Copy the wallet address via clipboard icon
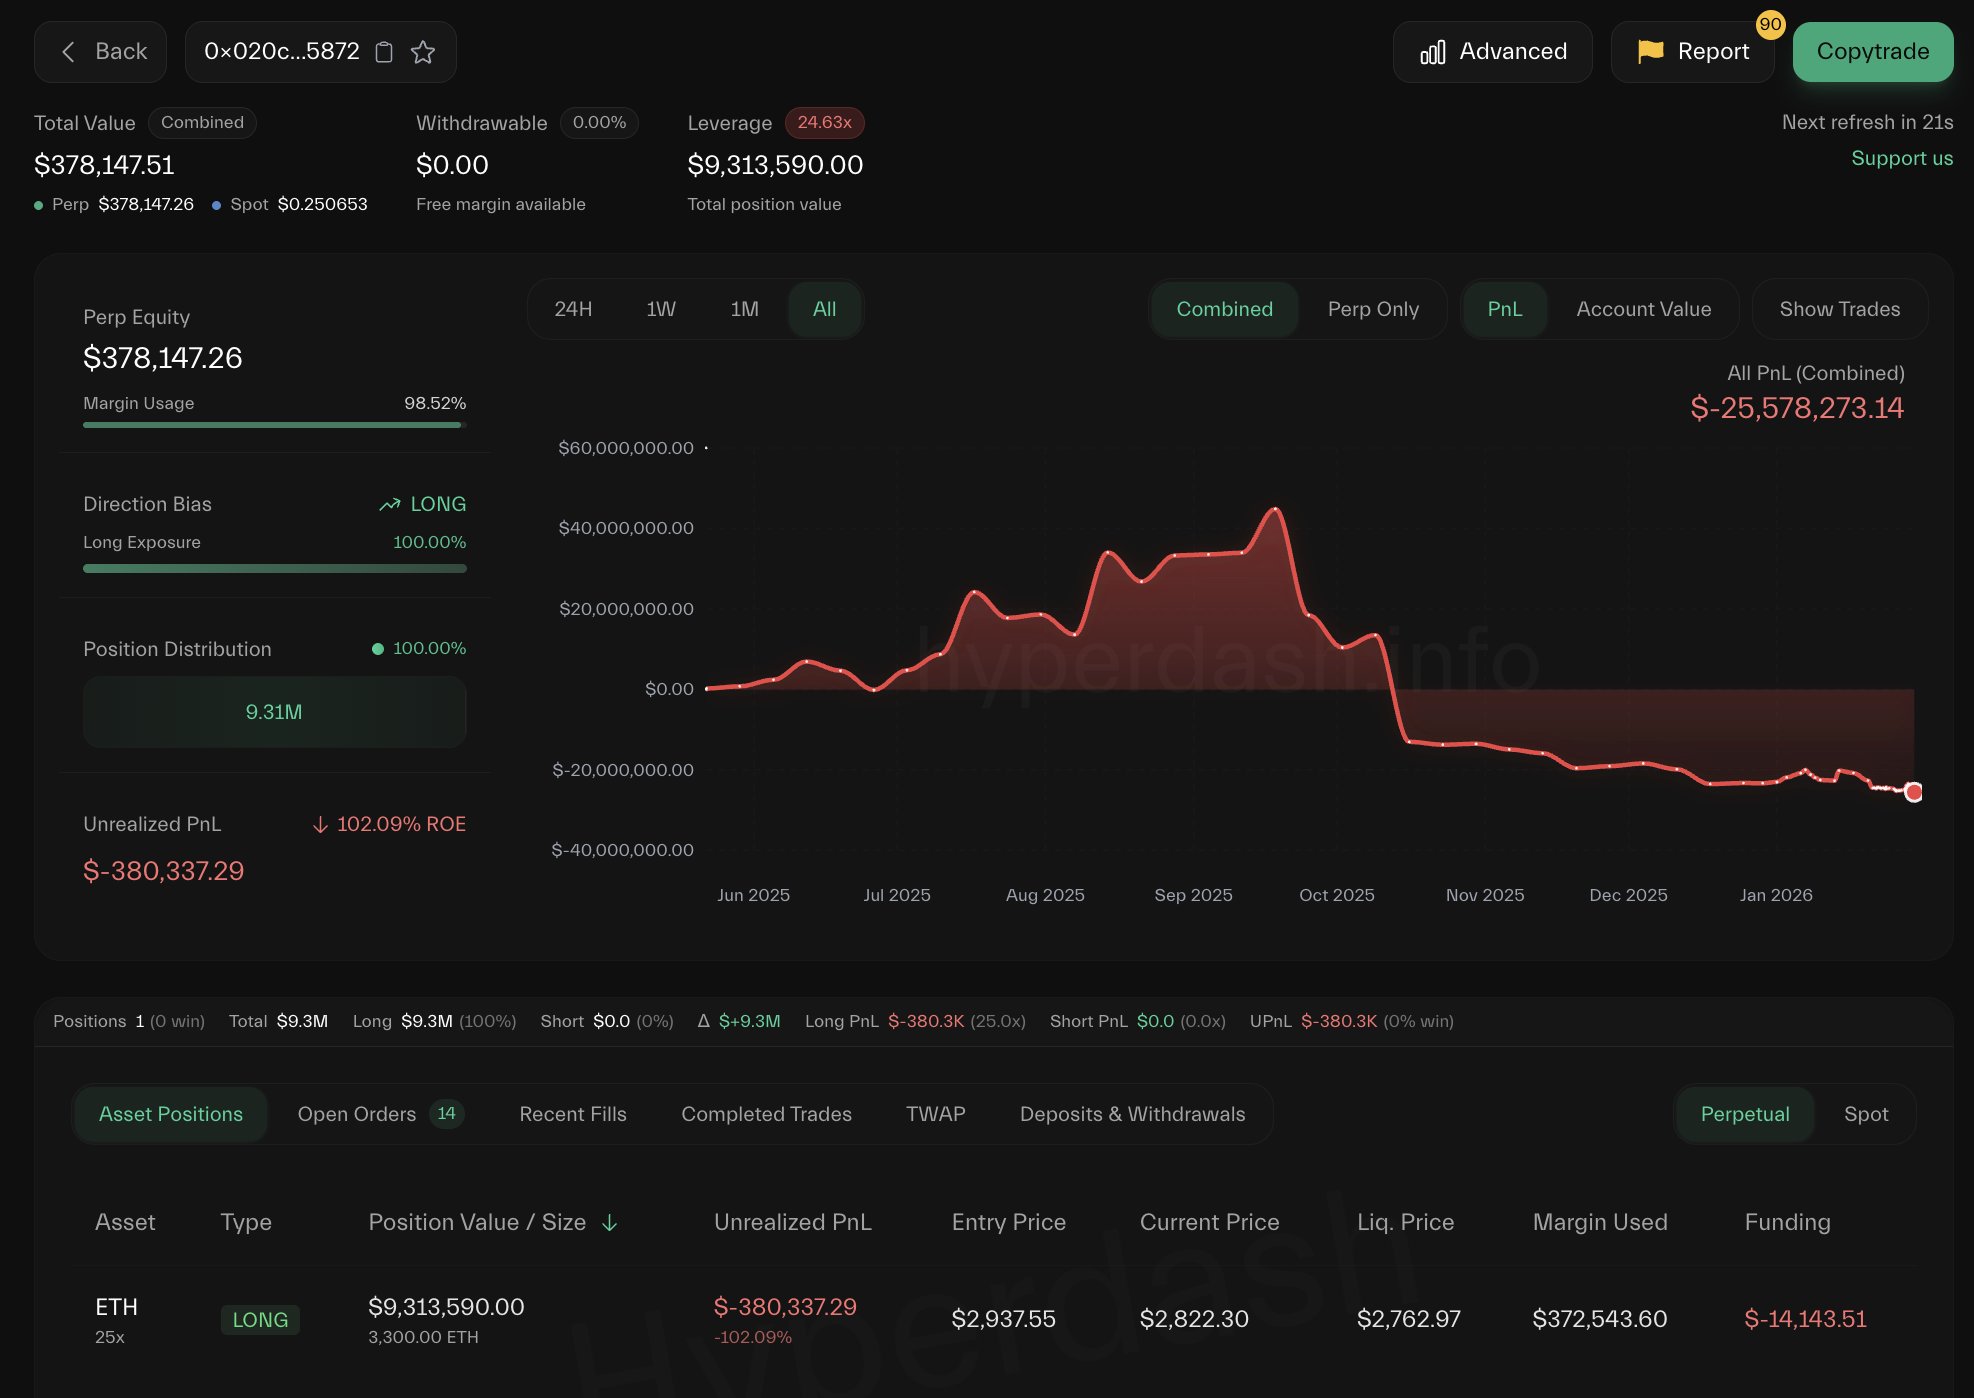This screenshot has height=1398, width=1974. [384, 52]
